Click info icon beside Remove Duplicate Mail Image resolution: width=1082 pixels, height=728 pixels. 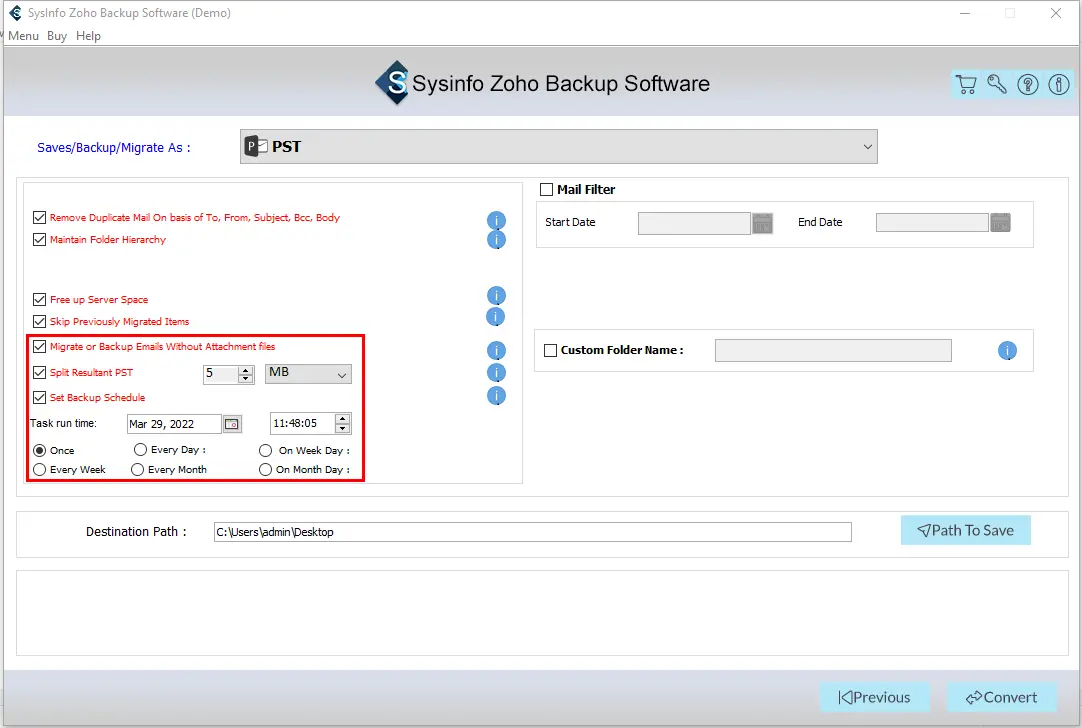pyautogui.click(x=496, y=221)
